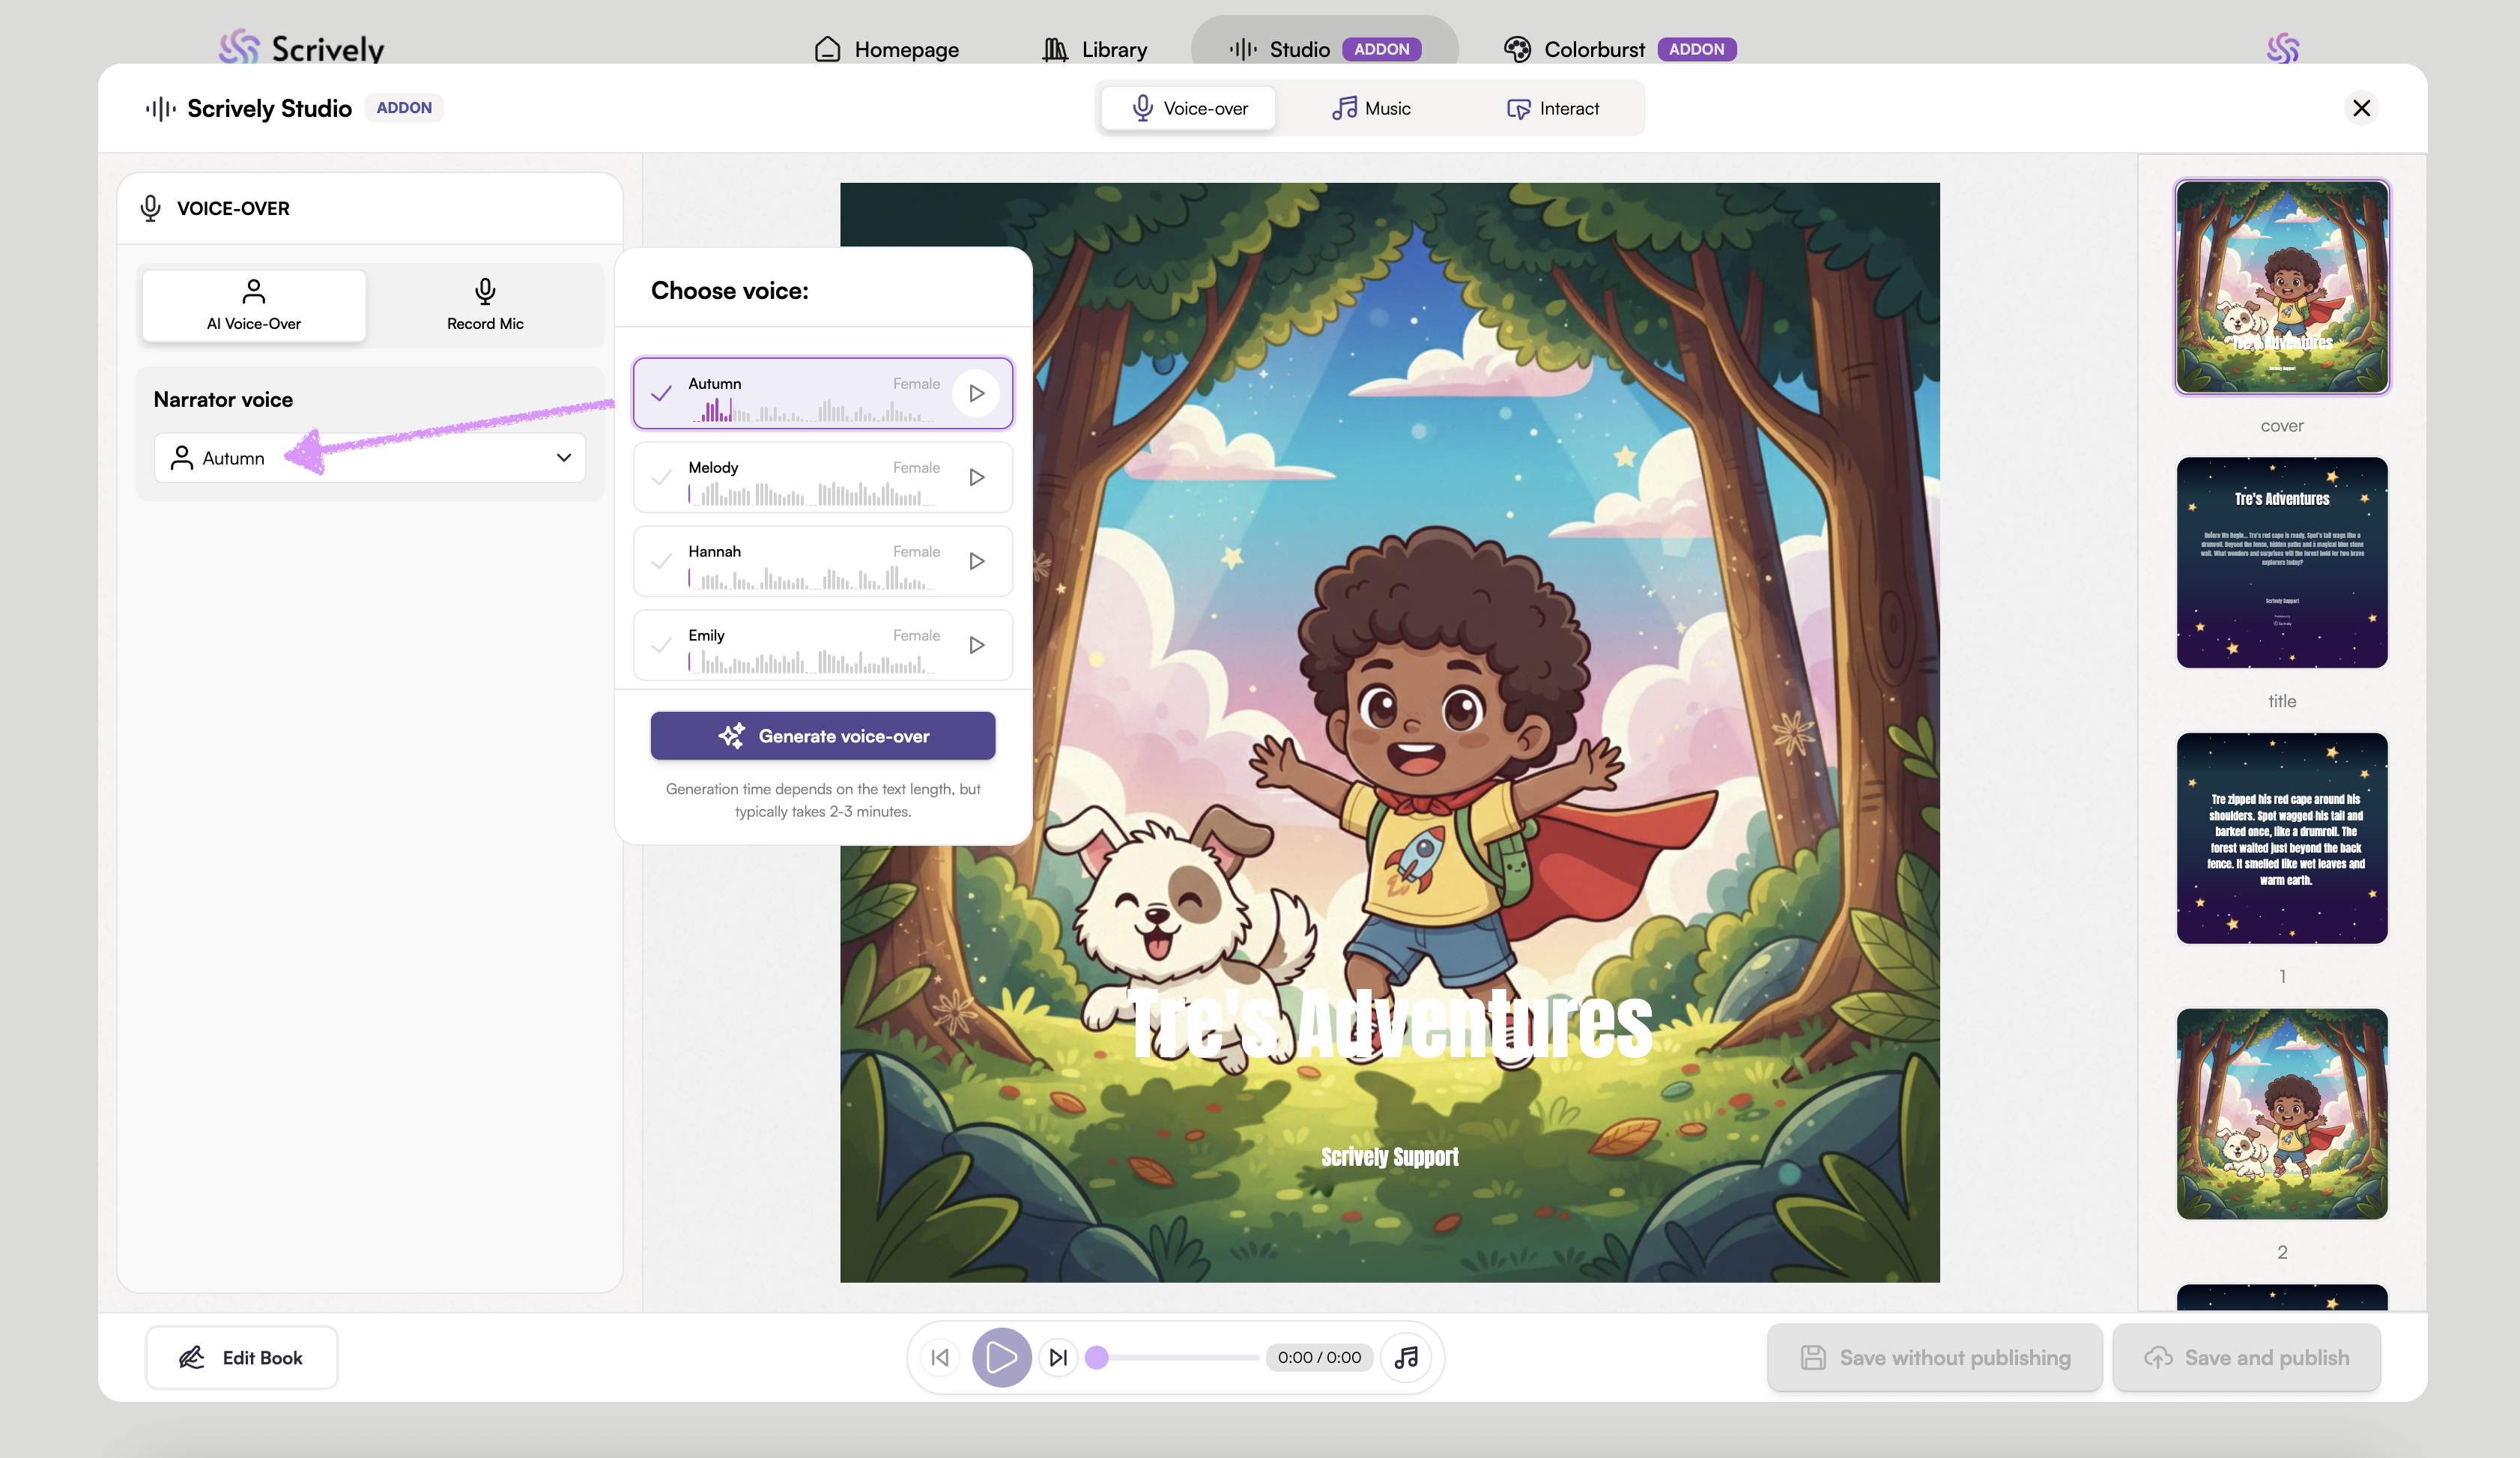Click the Edit Book button
Screen dimensions: 2520x1458
click(241, 1357)
